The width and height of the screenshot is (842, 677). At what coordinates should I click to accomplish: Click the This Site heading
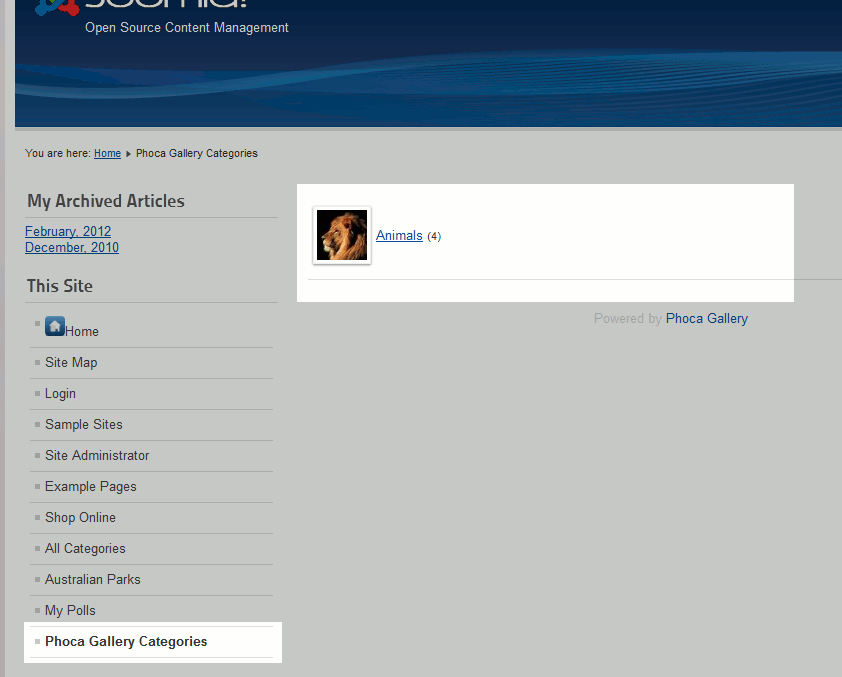click(x=60, y=286)
